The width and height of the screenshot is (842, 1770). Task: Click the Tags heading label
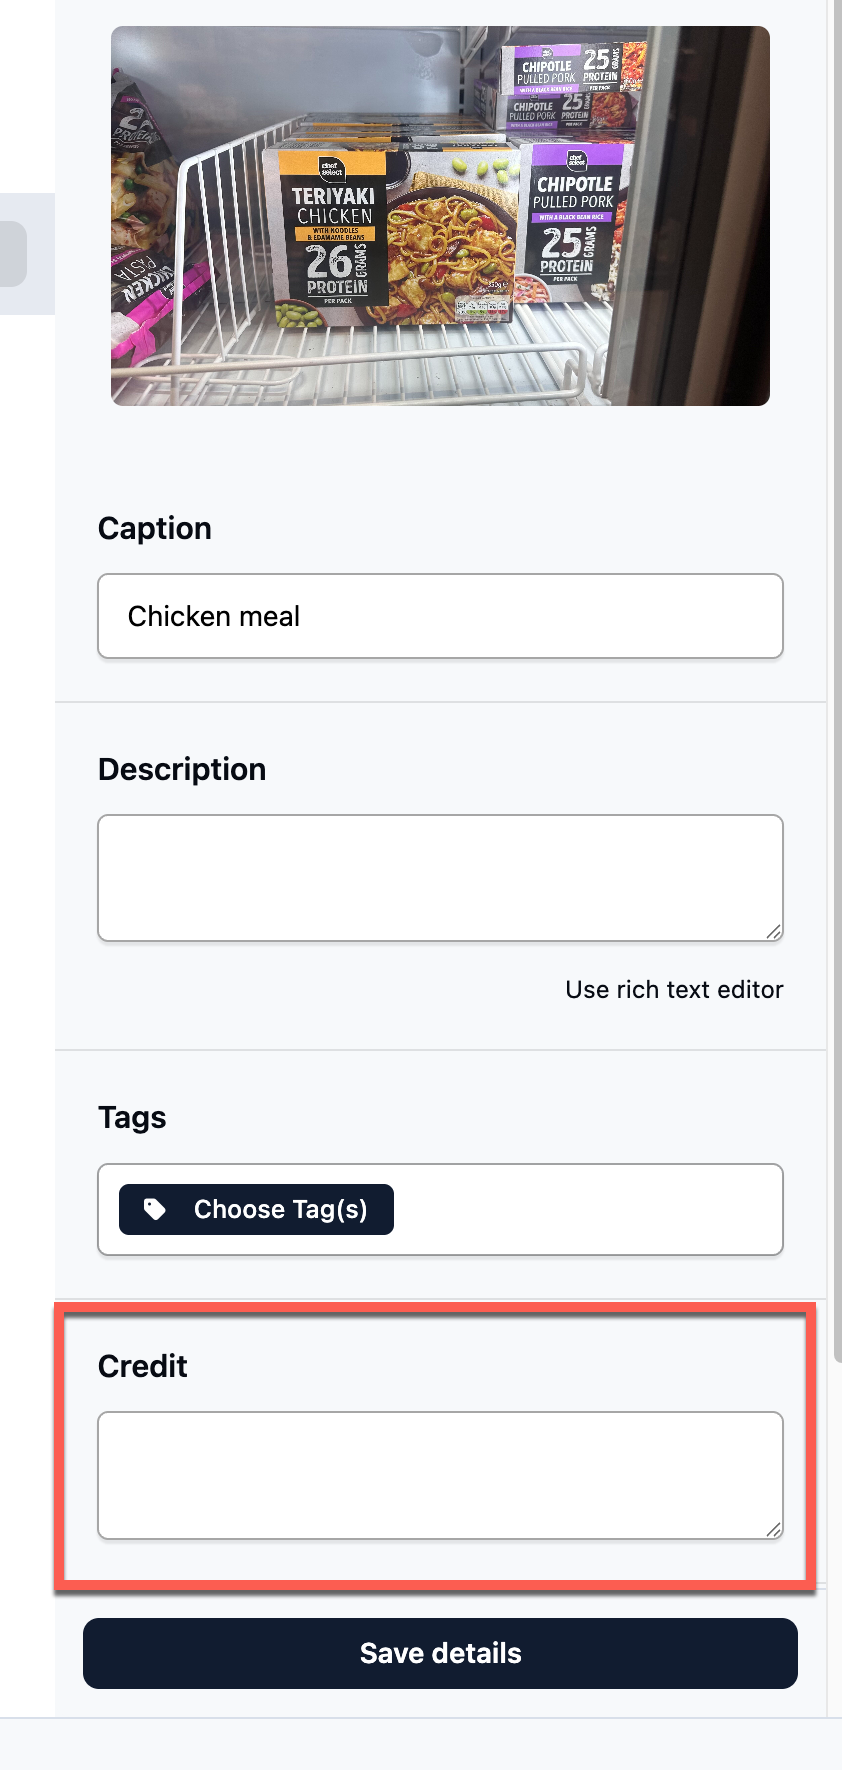tap(132, 1117)
